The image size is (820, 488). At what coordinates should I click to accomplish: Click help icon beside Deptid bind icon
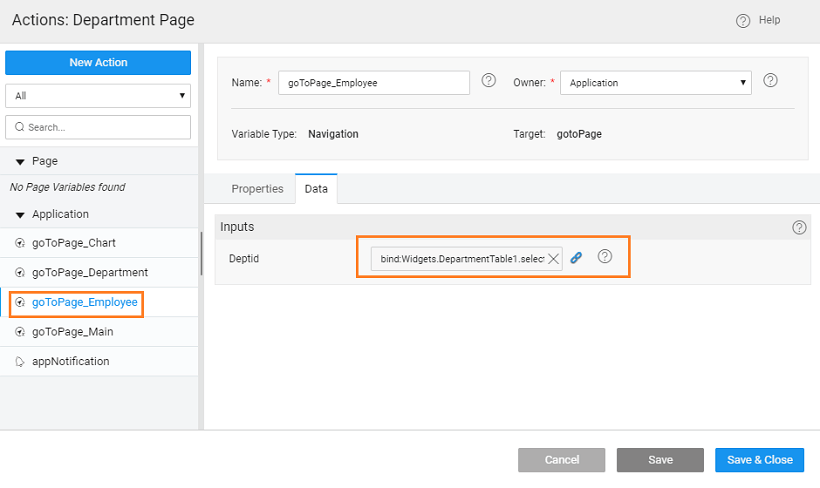pyautogui.click(x=604, y=257)
